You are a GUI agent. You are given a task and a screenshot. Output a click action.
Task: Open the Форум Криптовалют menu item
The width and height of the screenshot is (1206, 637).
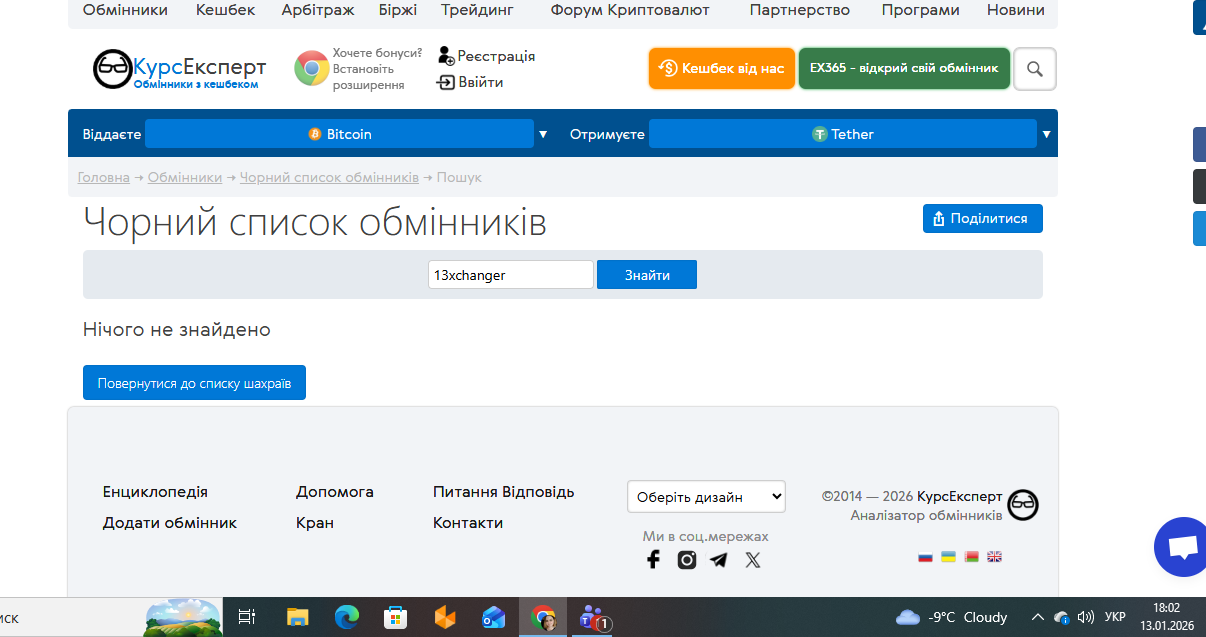pyautogui.click(x=630, y=10)
